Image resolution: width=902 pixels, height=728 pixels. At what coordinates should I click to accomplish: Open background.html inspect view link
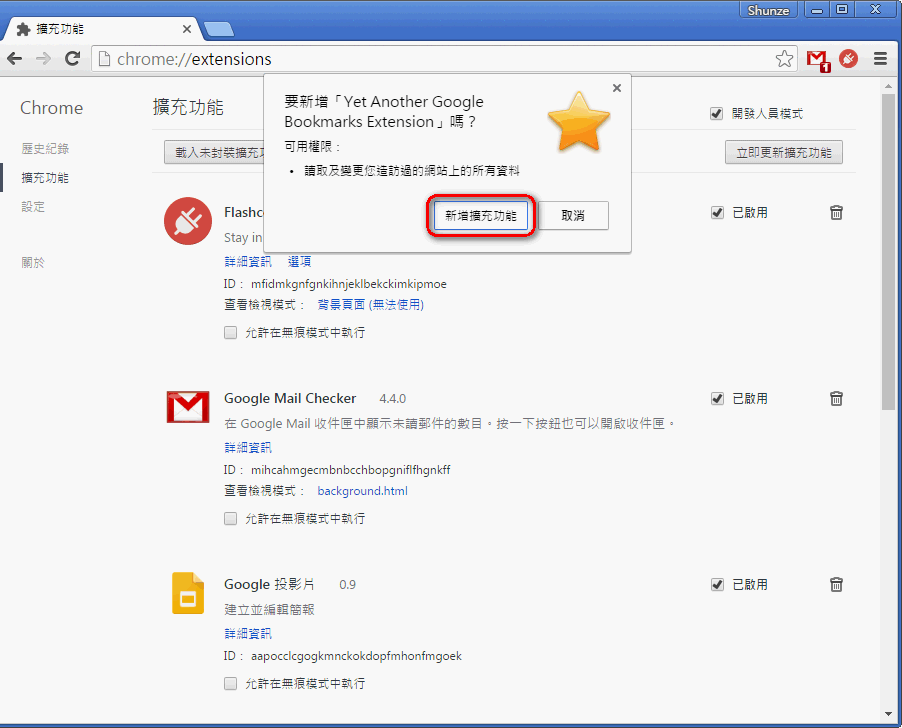tap(362, 491)
